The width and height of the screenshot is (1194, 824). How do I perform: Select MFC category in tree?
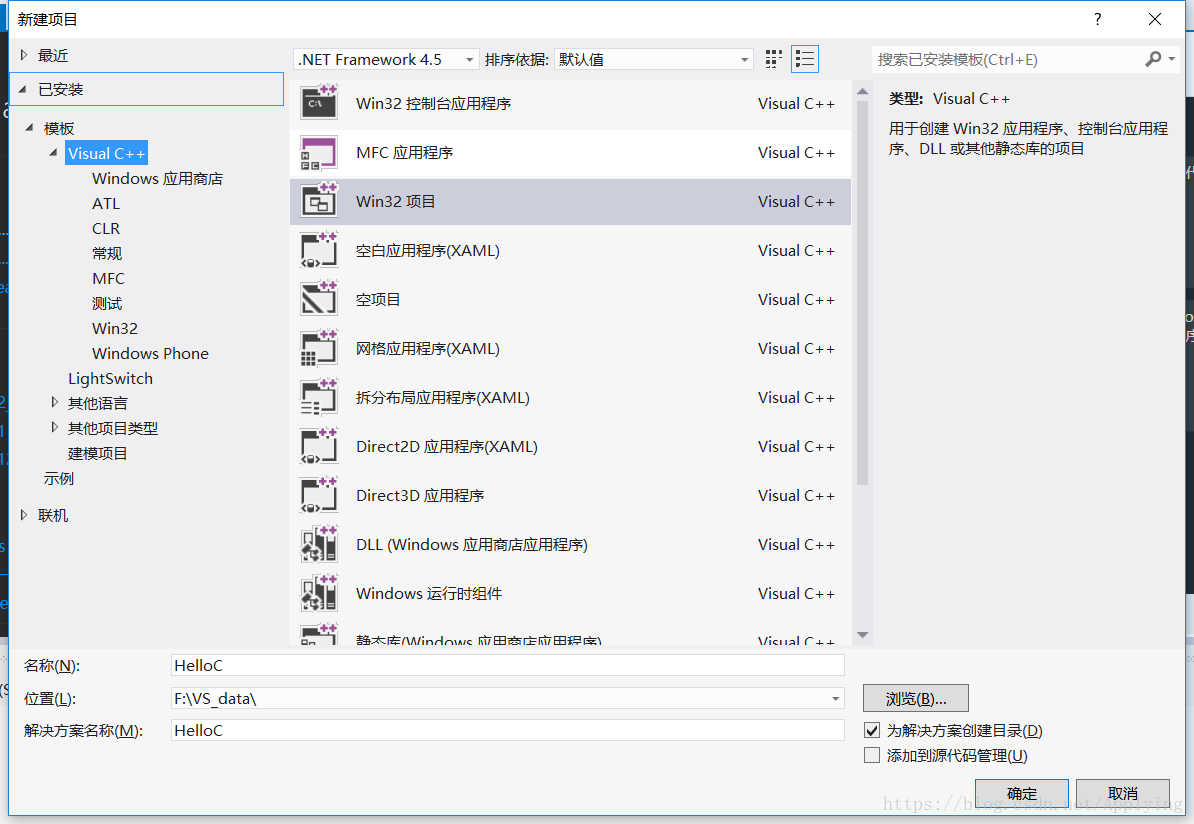[108, 279]
